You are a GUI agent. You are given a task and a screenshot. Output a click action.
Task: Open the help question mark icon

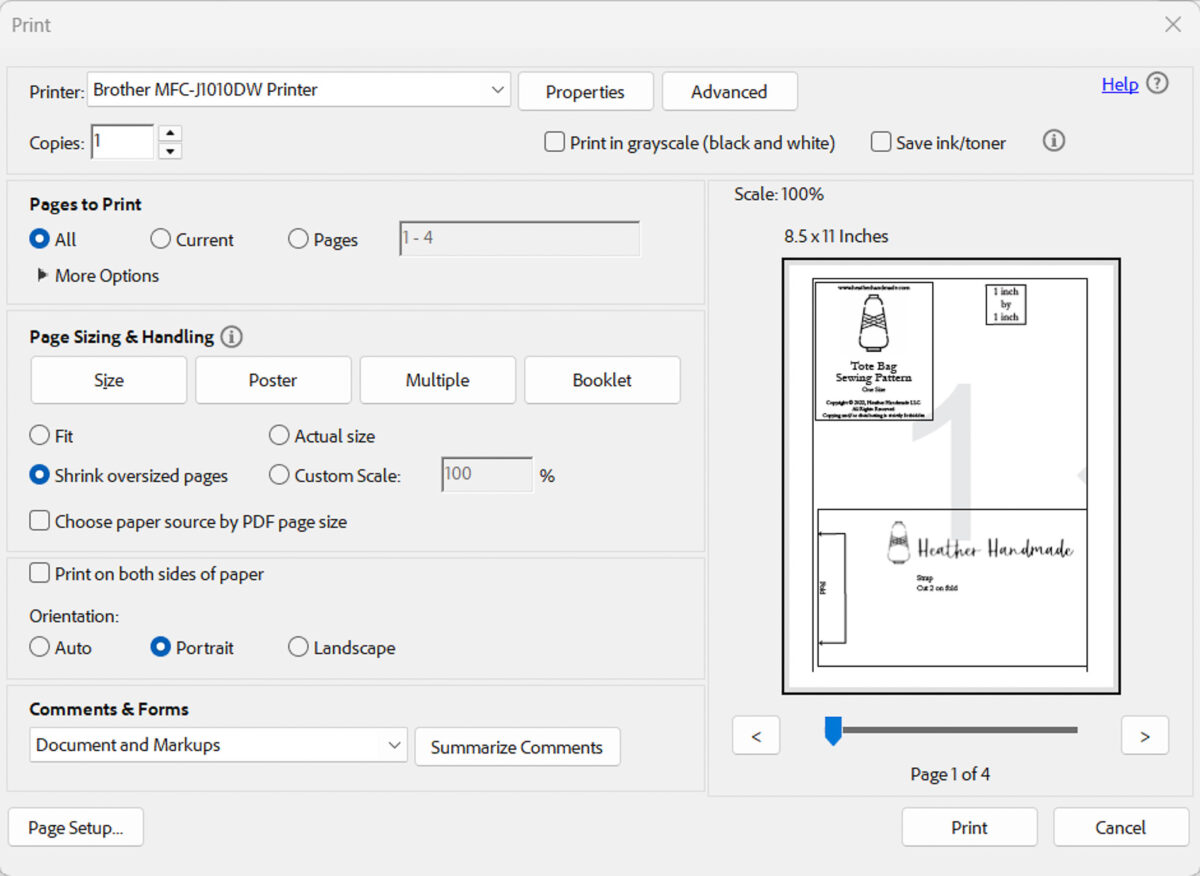coord(1157,84)
